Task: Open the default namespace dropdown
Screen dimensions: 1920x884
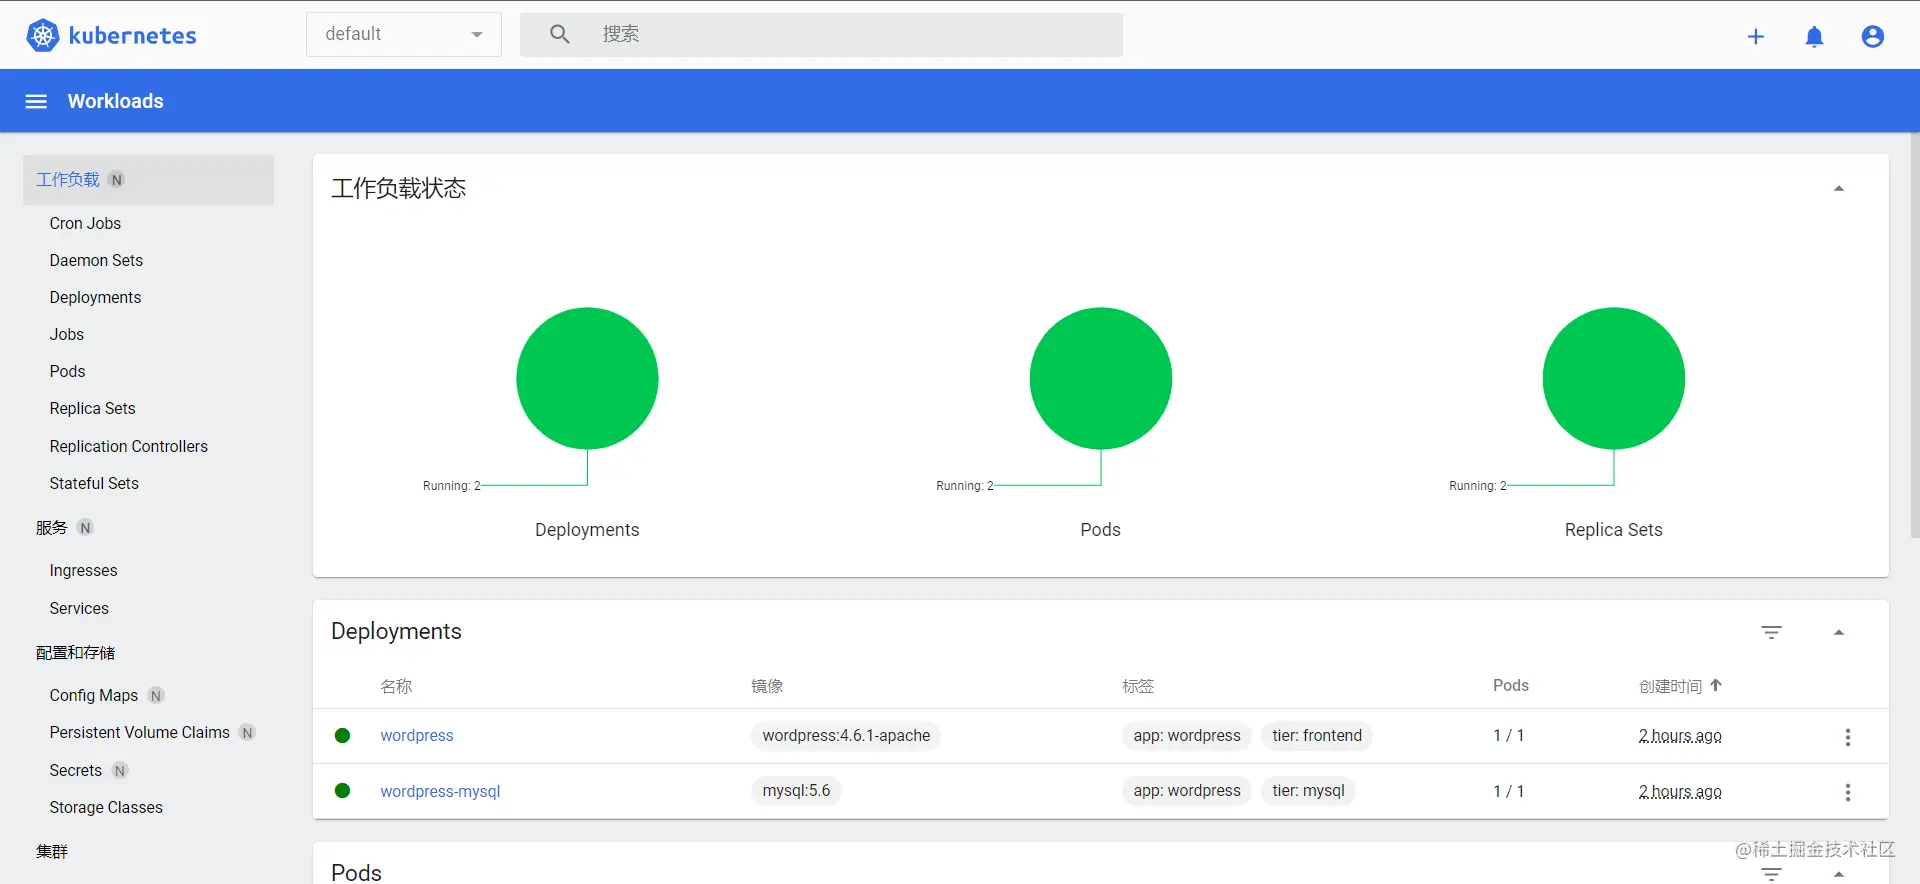Action: [x=404, y=35]
